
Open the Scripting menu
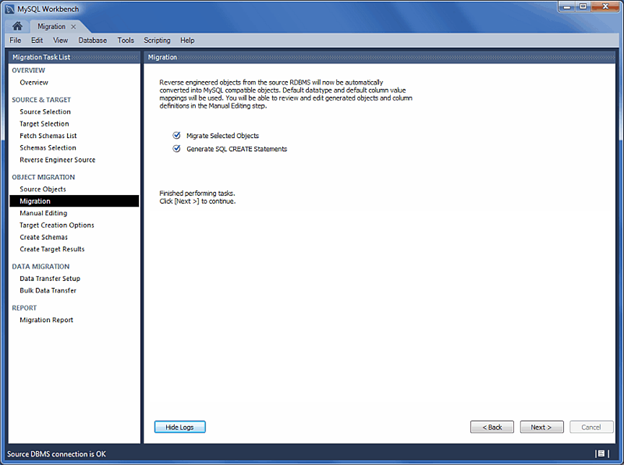point(157,40)
